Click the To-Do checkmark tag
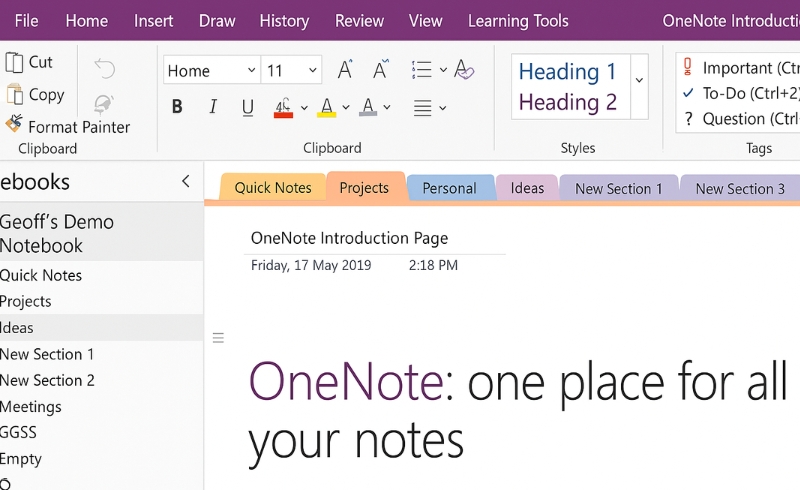Screen dimensions: 800x490 pyautogui.click(x=688, y=93)
